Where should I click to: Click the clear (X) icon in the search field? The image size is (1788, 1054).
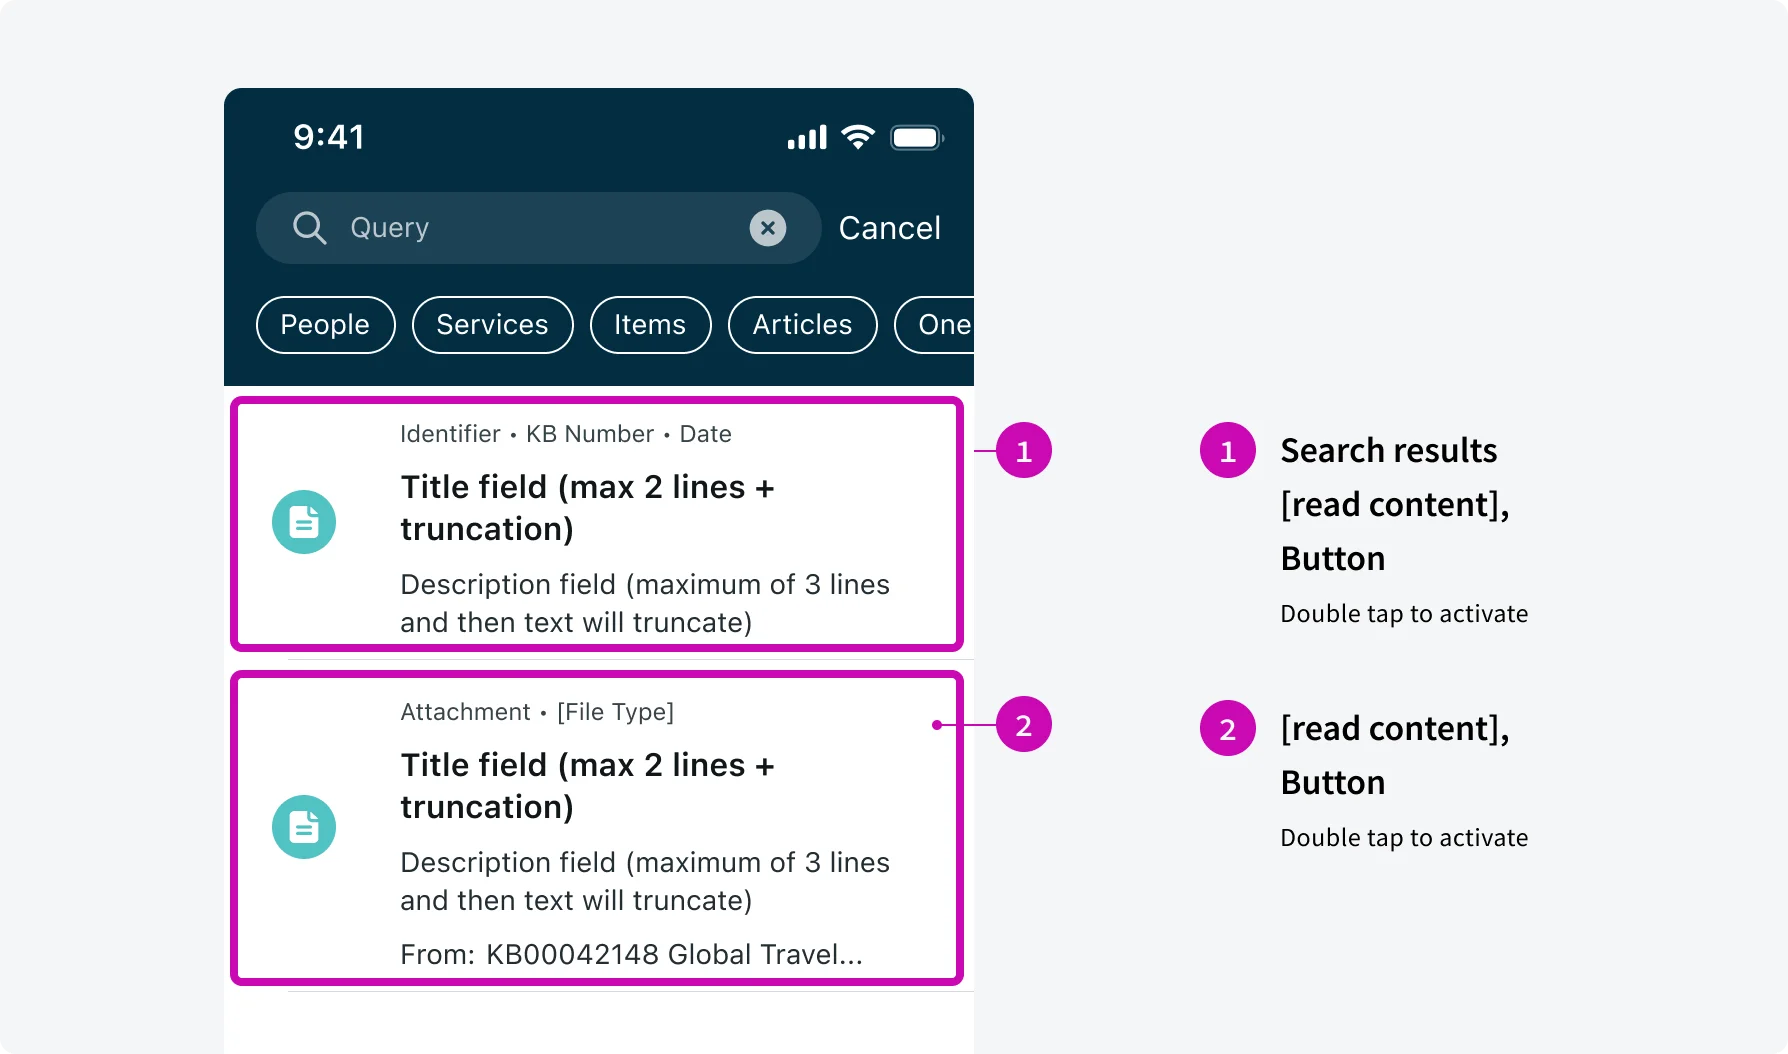767,228
